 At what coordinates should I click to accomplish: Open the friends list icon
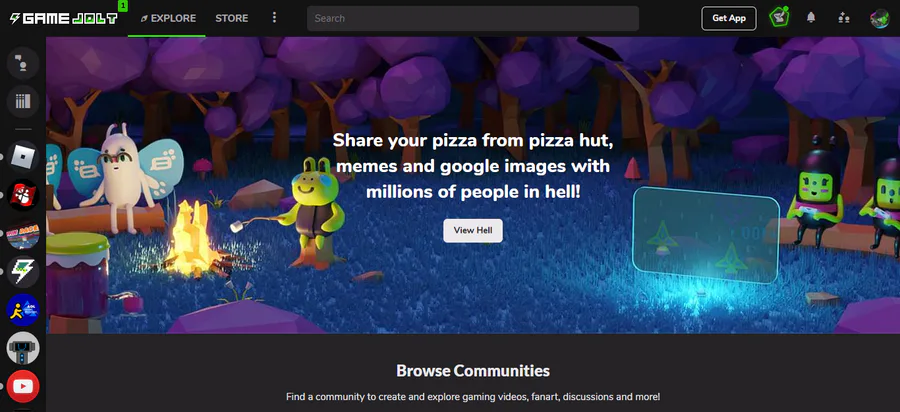(x=843, y=18)
